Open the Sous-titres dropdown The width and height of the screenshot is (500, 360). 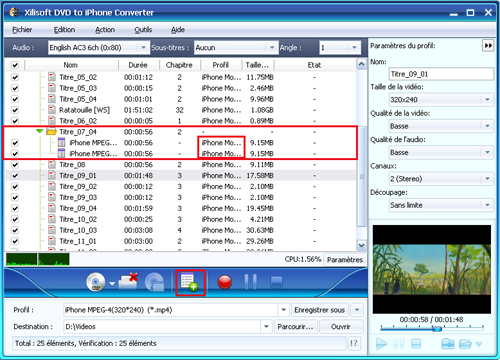(272, 48)
